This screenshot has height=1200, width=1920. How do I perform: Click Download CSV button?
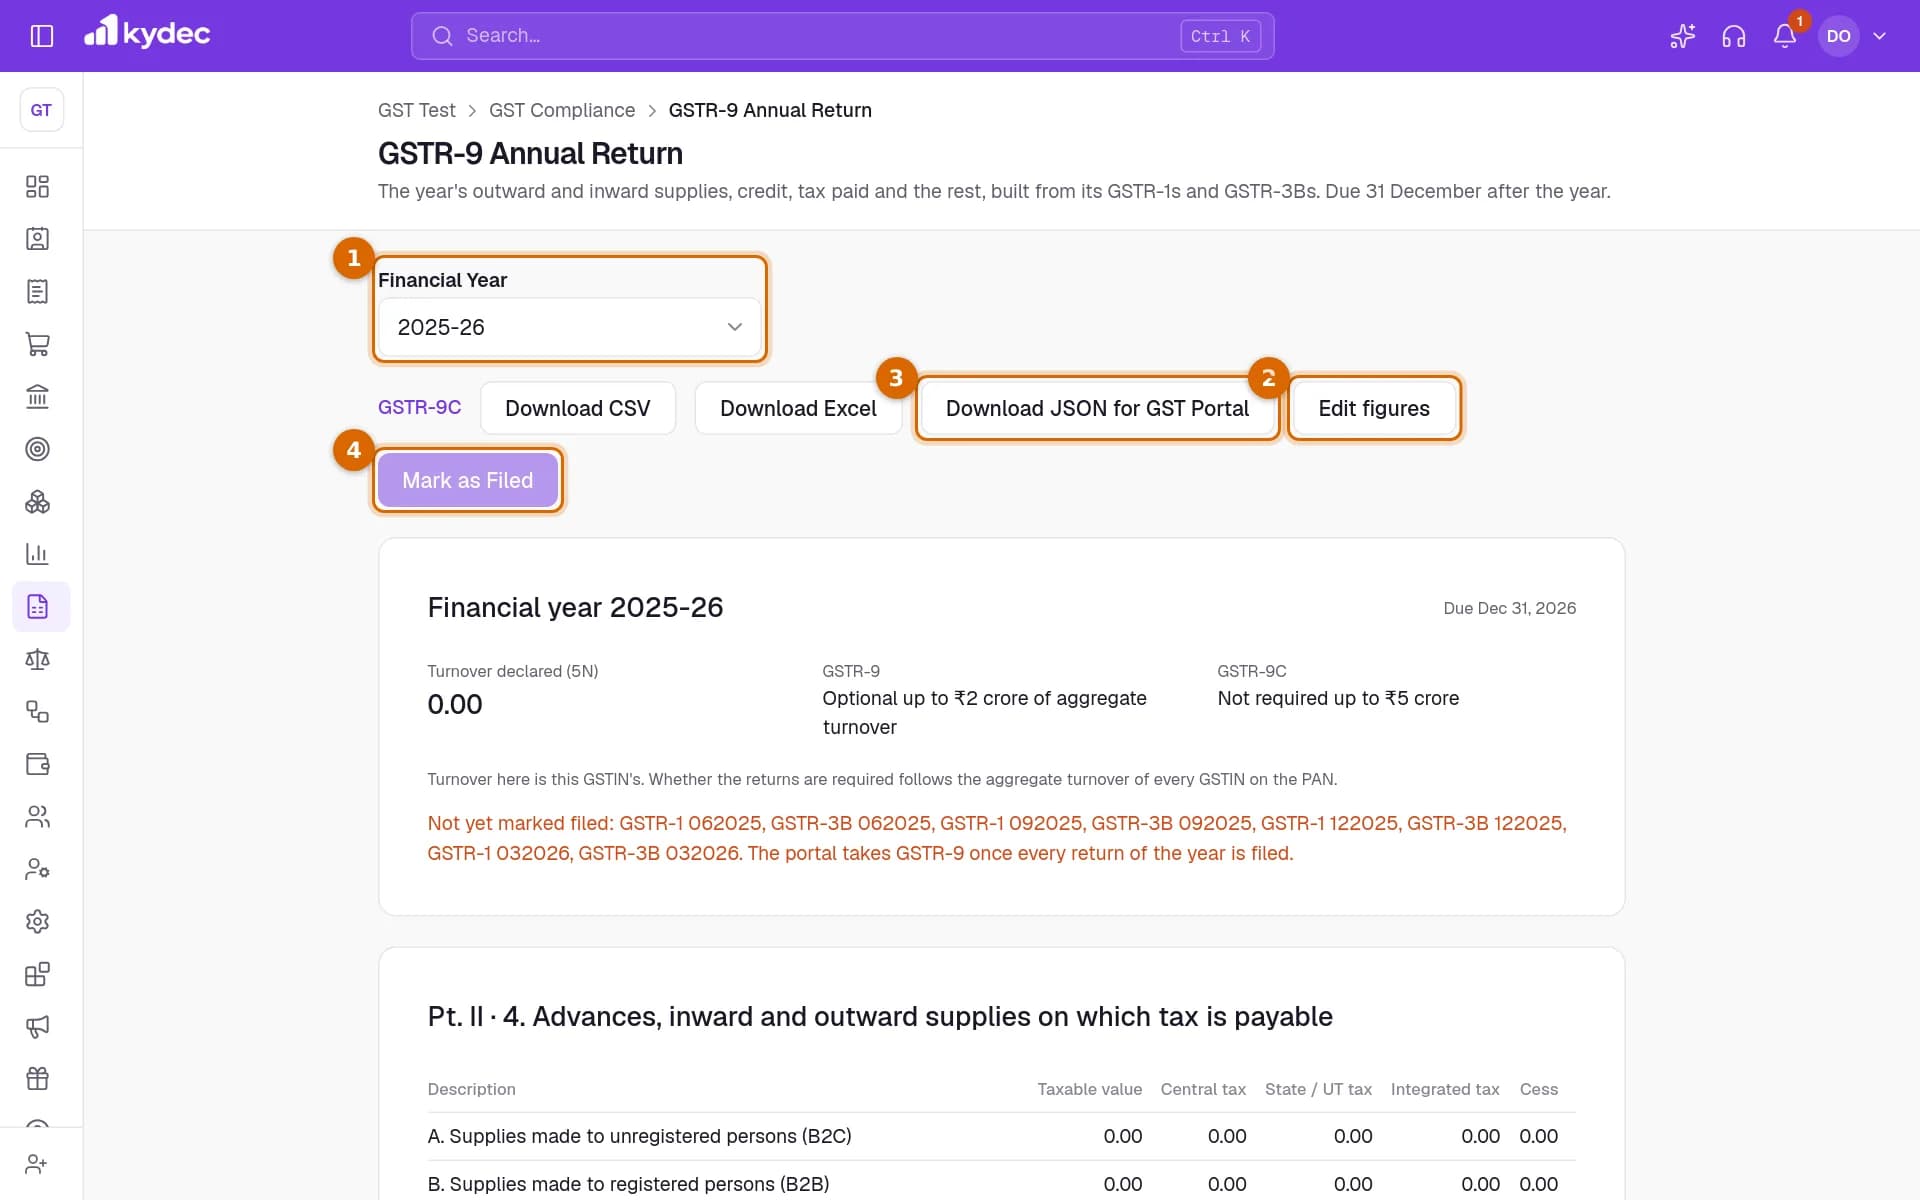pyautogui.click(x=578, y=408)
